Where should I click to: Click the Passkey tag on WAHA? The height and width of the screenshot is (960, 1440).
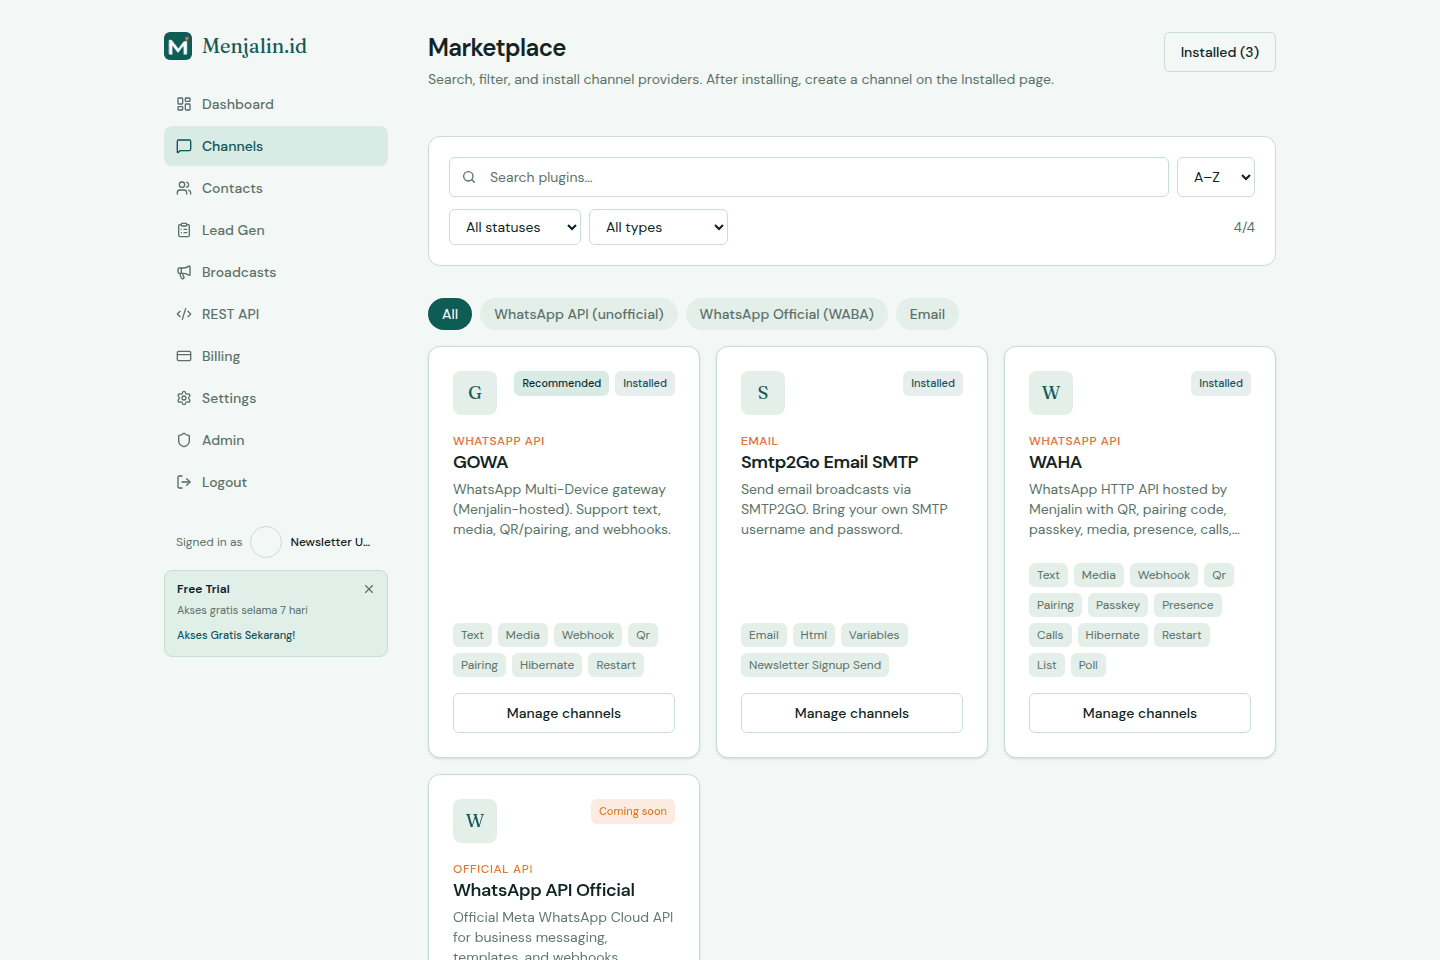coord(1118,605)
